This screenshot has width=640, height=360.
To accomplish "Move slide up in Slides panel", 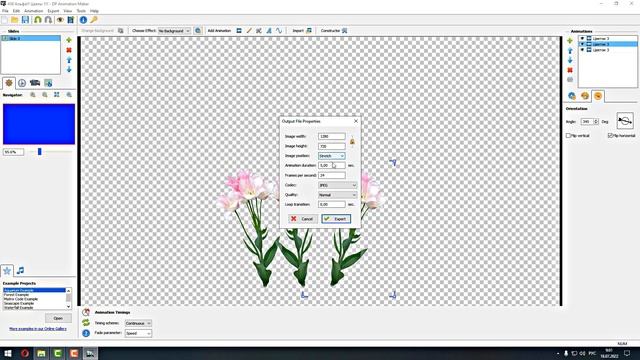I will point(69,60).
